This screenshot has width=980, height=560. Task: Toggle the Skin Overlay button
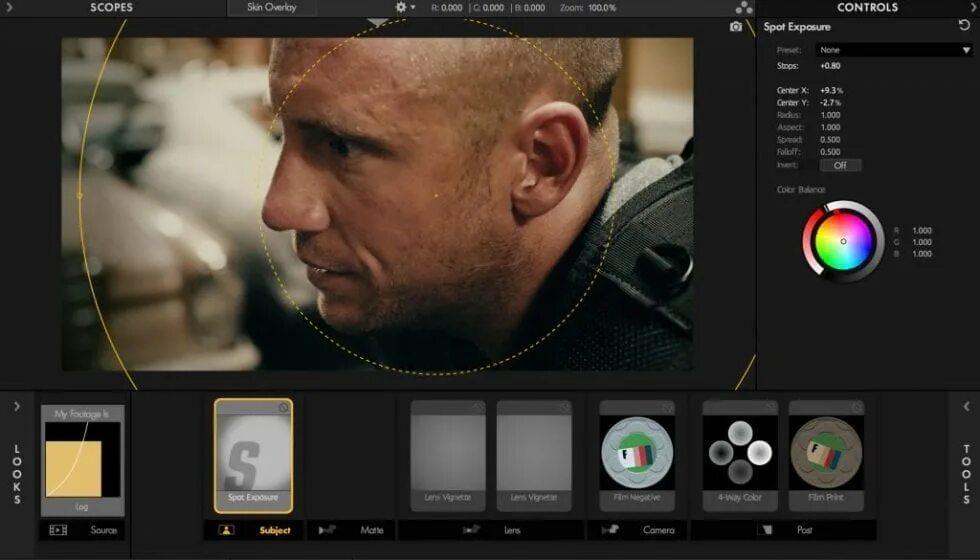(271, 8)
